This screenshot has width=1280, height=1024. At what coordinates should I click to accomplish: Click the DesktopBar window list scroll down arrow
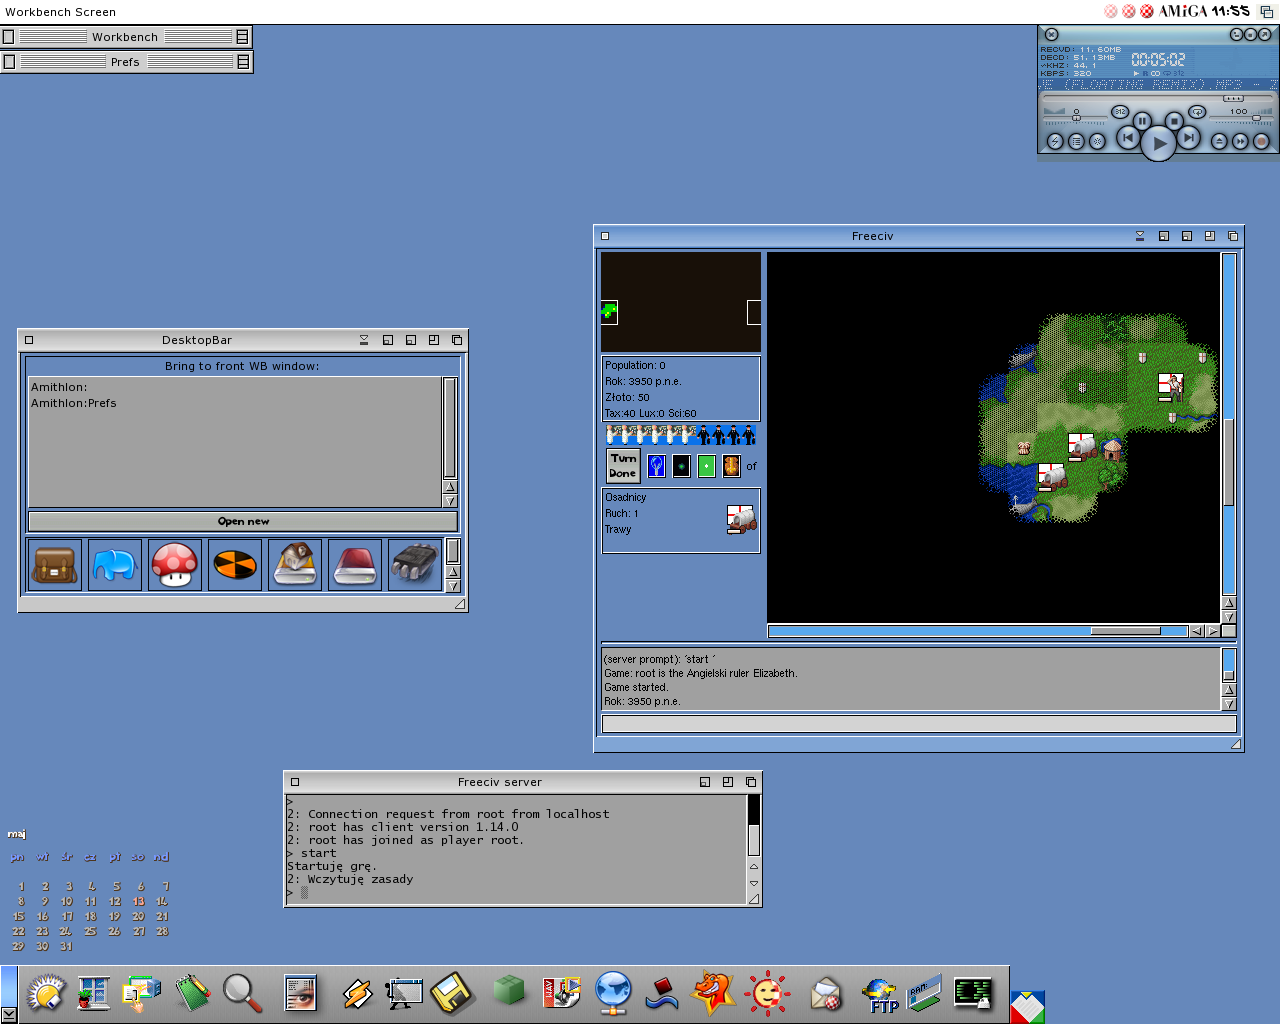[450, 501]
